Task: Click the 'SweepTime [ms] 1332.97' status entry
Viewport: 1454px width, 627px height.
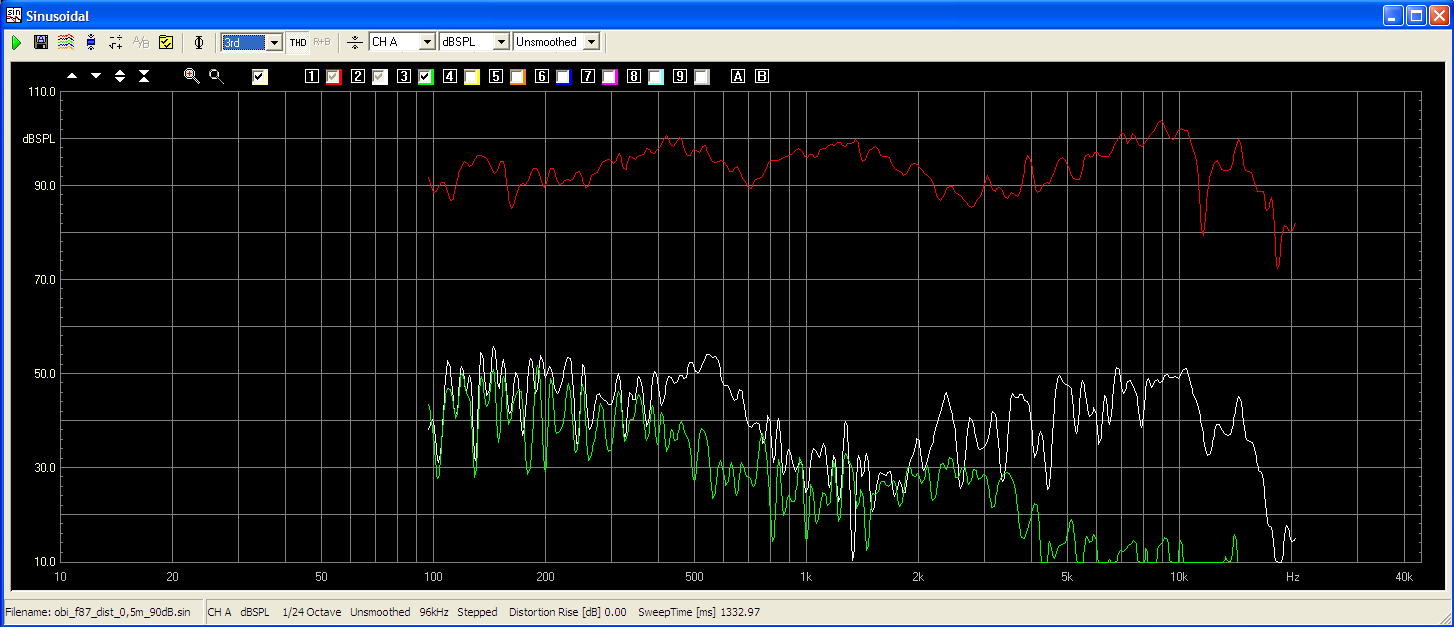Action: coord(699,612)
